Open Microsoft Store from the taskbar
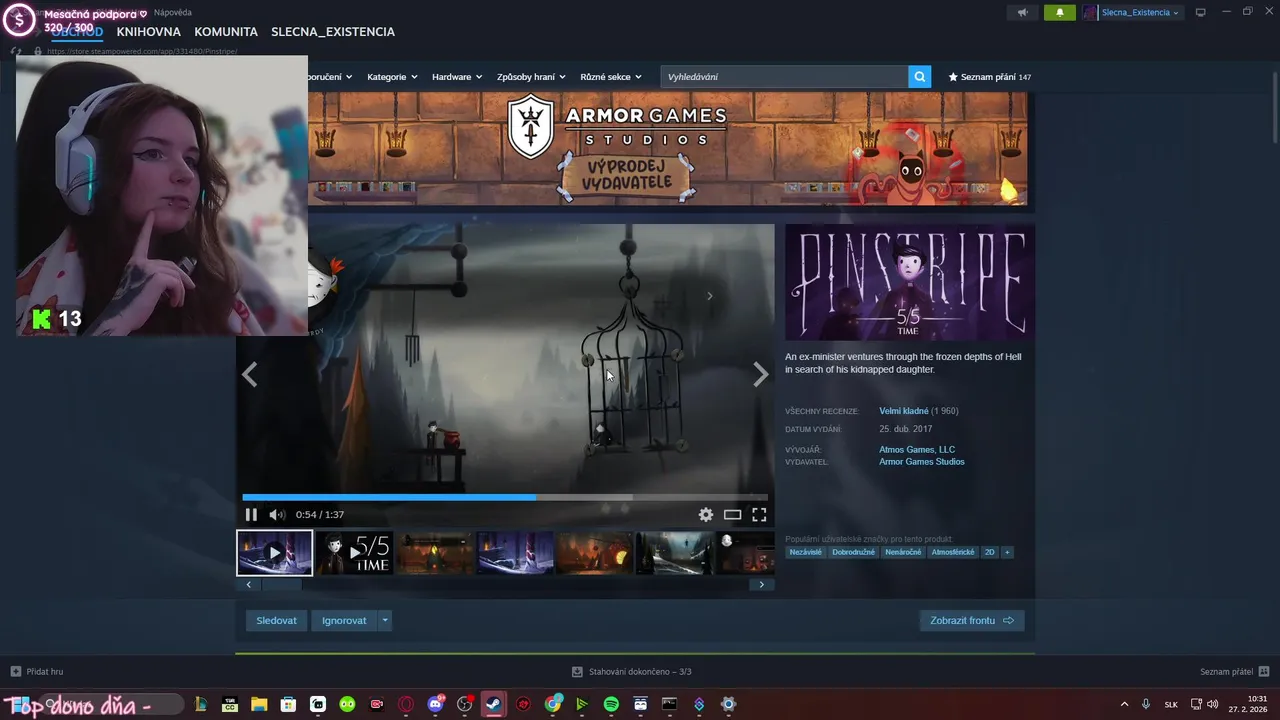The height and width of the screenshot is (720, 1280). 288,704
